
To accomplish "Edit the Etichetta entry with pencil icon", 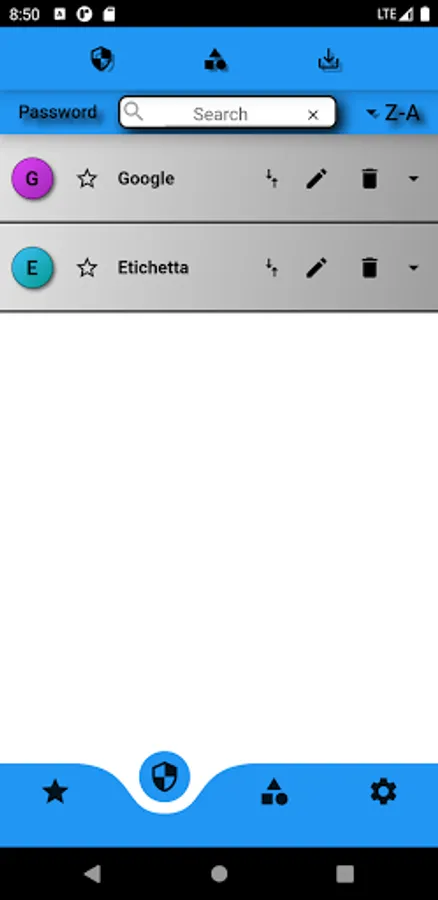I will 316,267.
